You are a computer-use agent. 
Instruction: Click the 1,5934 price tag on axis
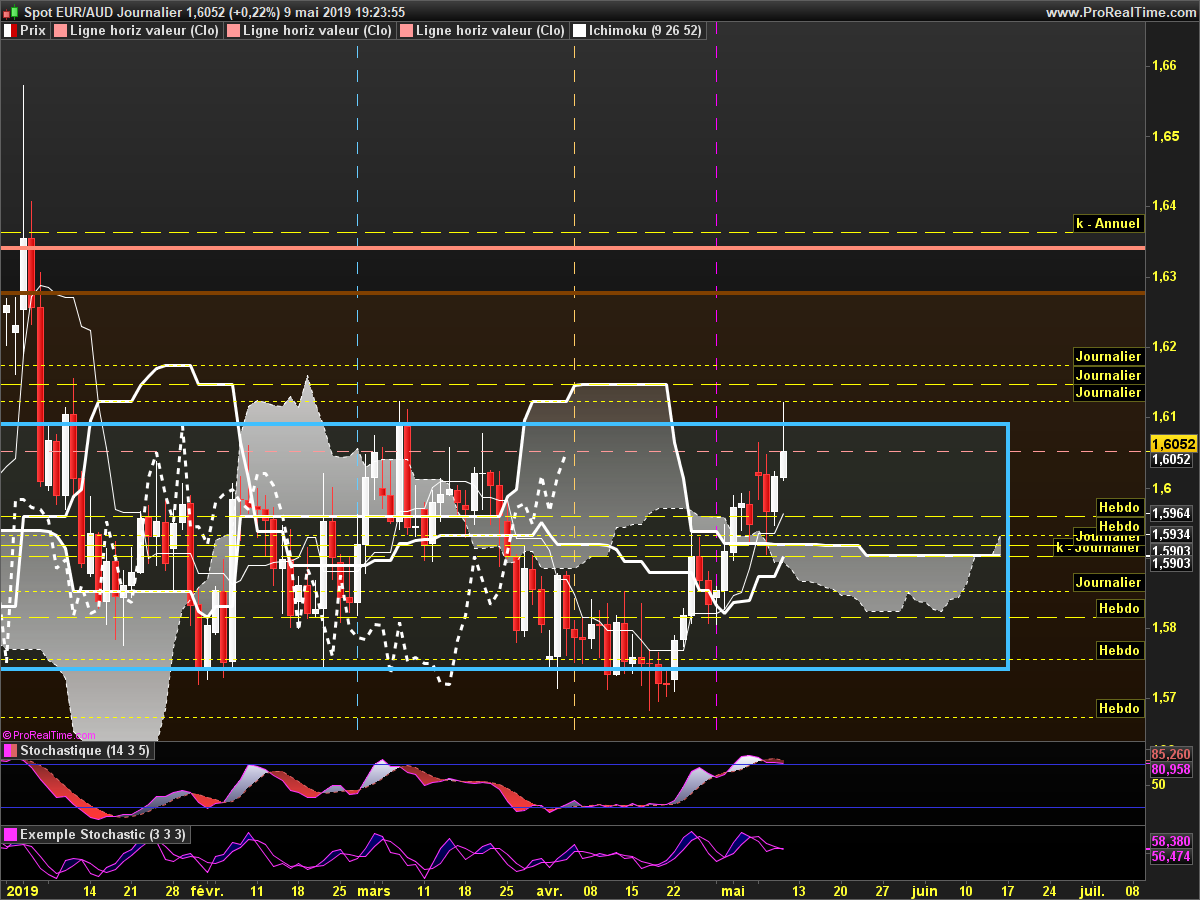click(1171, 535)
